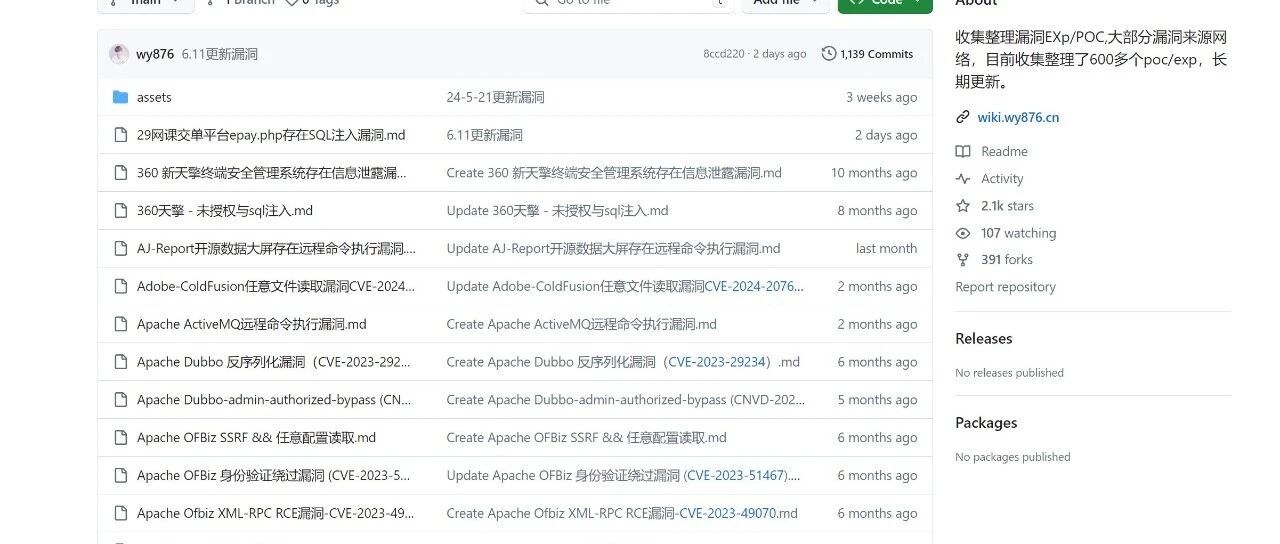The width and height of the screenshot is (1280, 544).
Task: Open latest commit message 6.11更新漏洞 in header
Action: pyautogui.click(x=220, y=54)
